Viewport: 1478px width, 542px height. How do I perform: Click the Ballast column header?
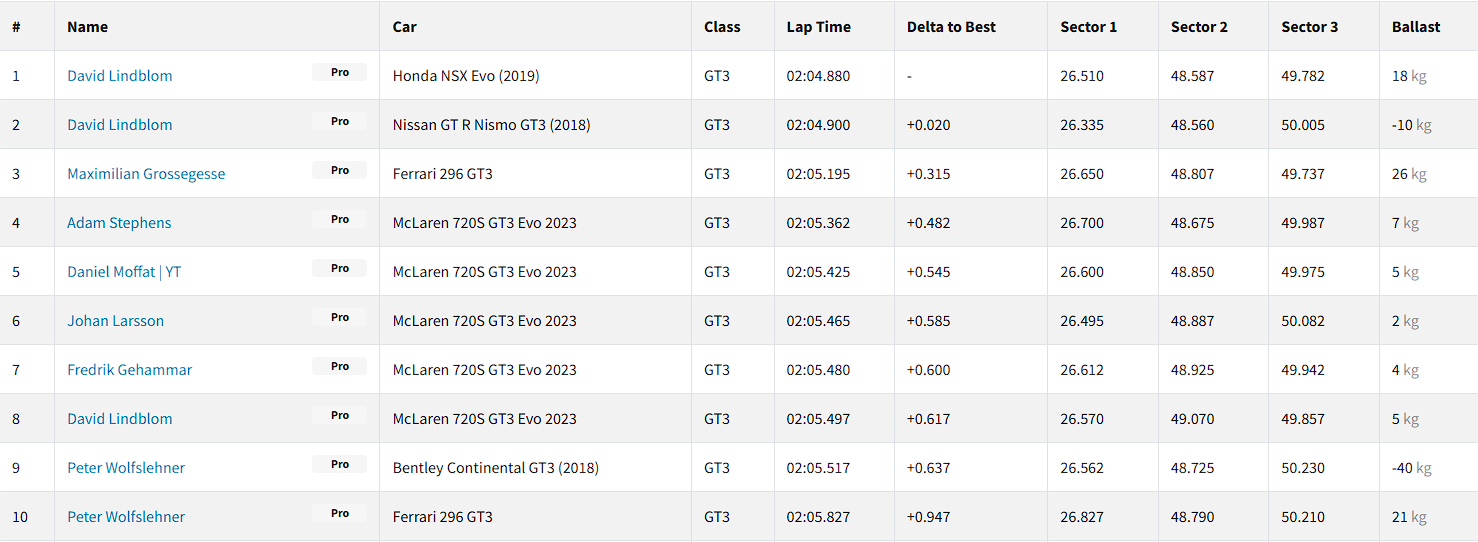click(1416, 27)
